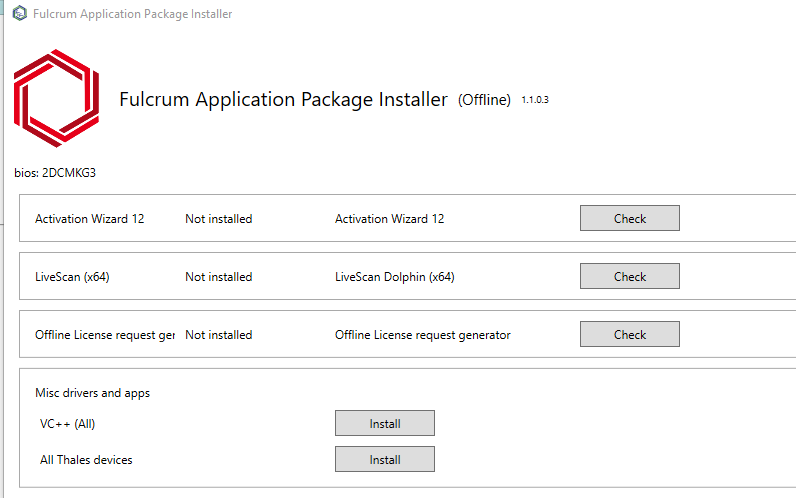Screen dimensions: 796x498
Task: Click the 'Offline License request generator' description text
Action: coord(422,335)
